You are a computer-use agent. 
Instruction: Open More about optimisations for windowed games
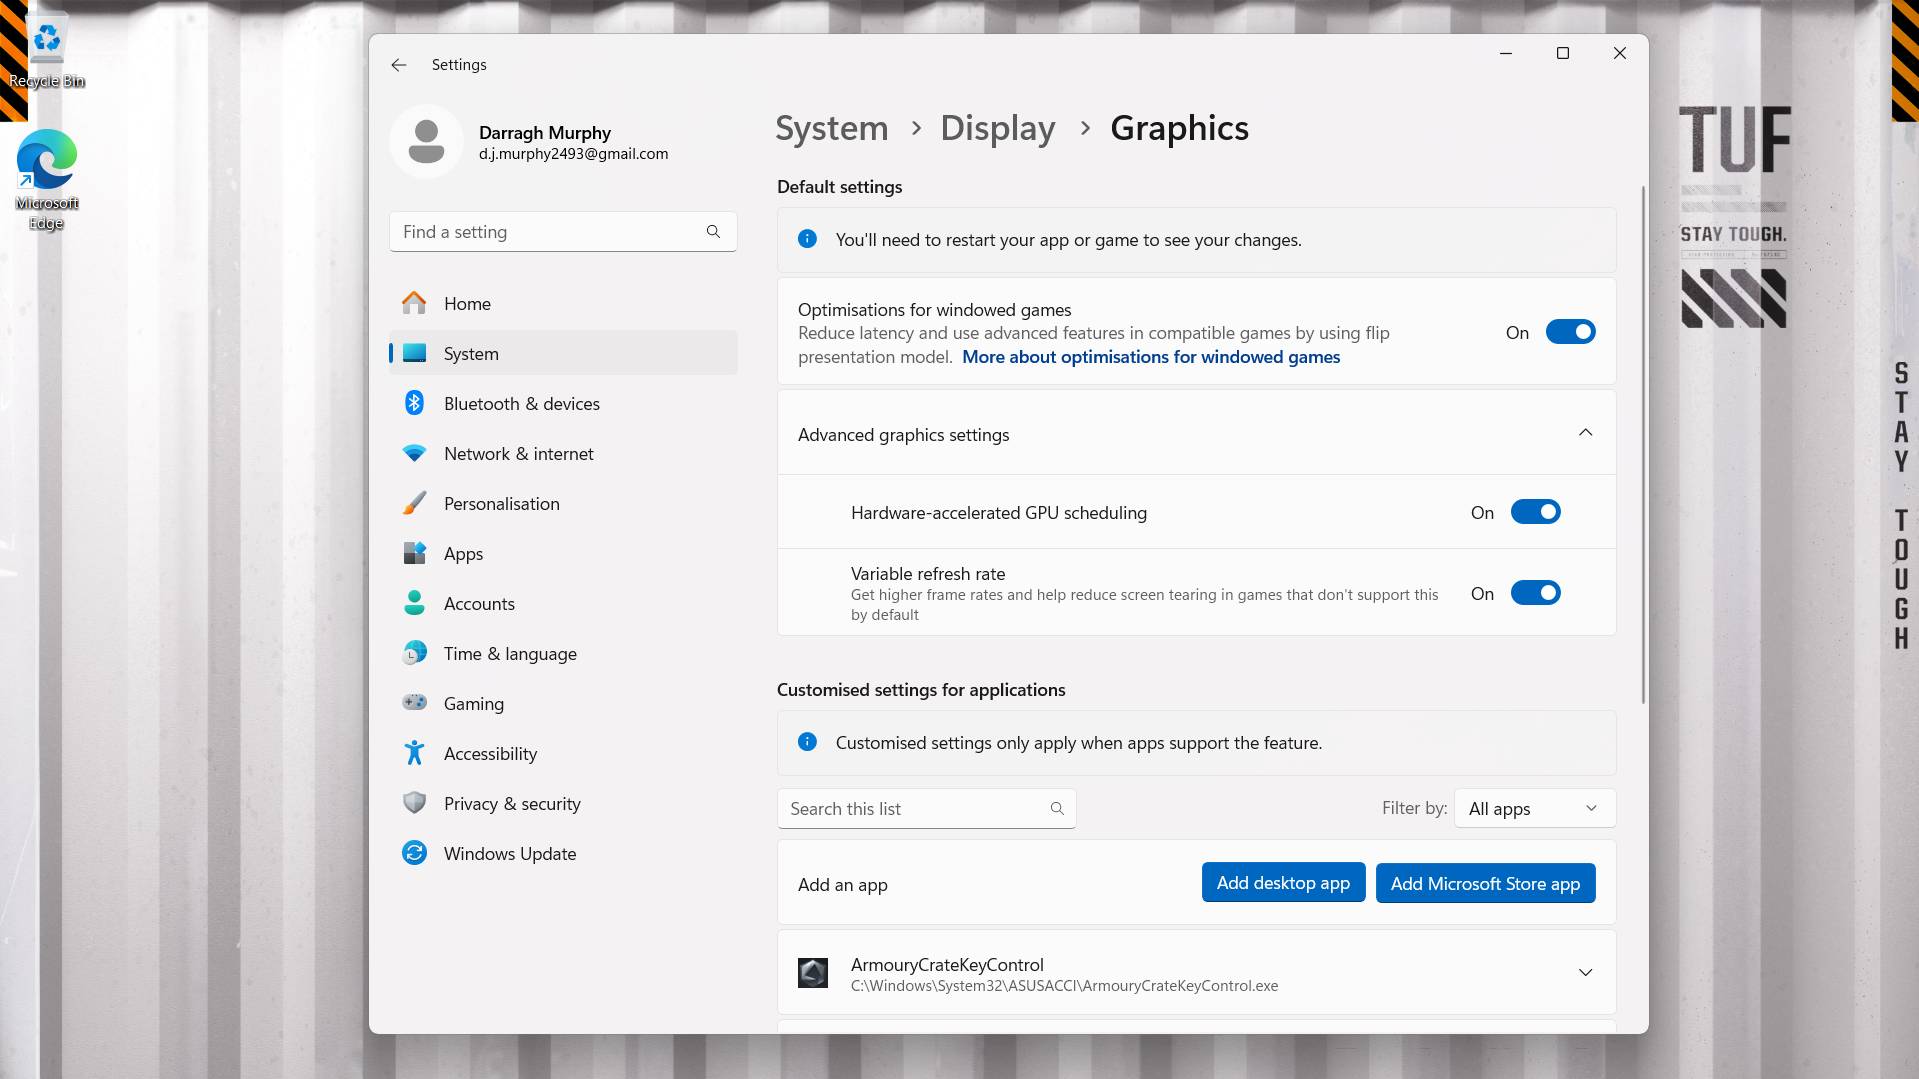[1150, 356]
